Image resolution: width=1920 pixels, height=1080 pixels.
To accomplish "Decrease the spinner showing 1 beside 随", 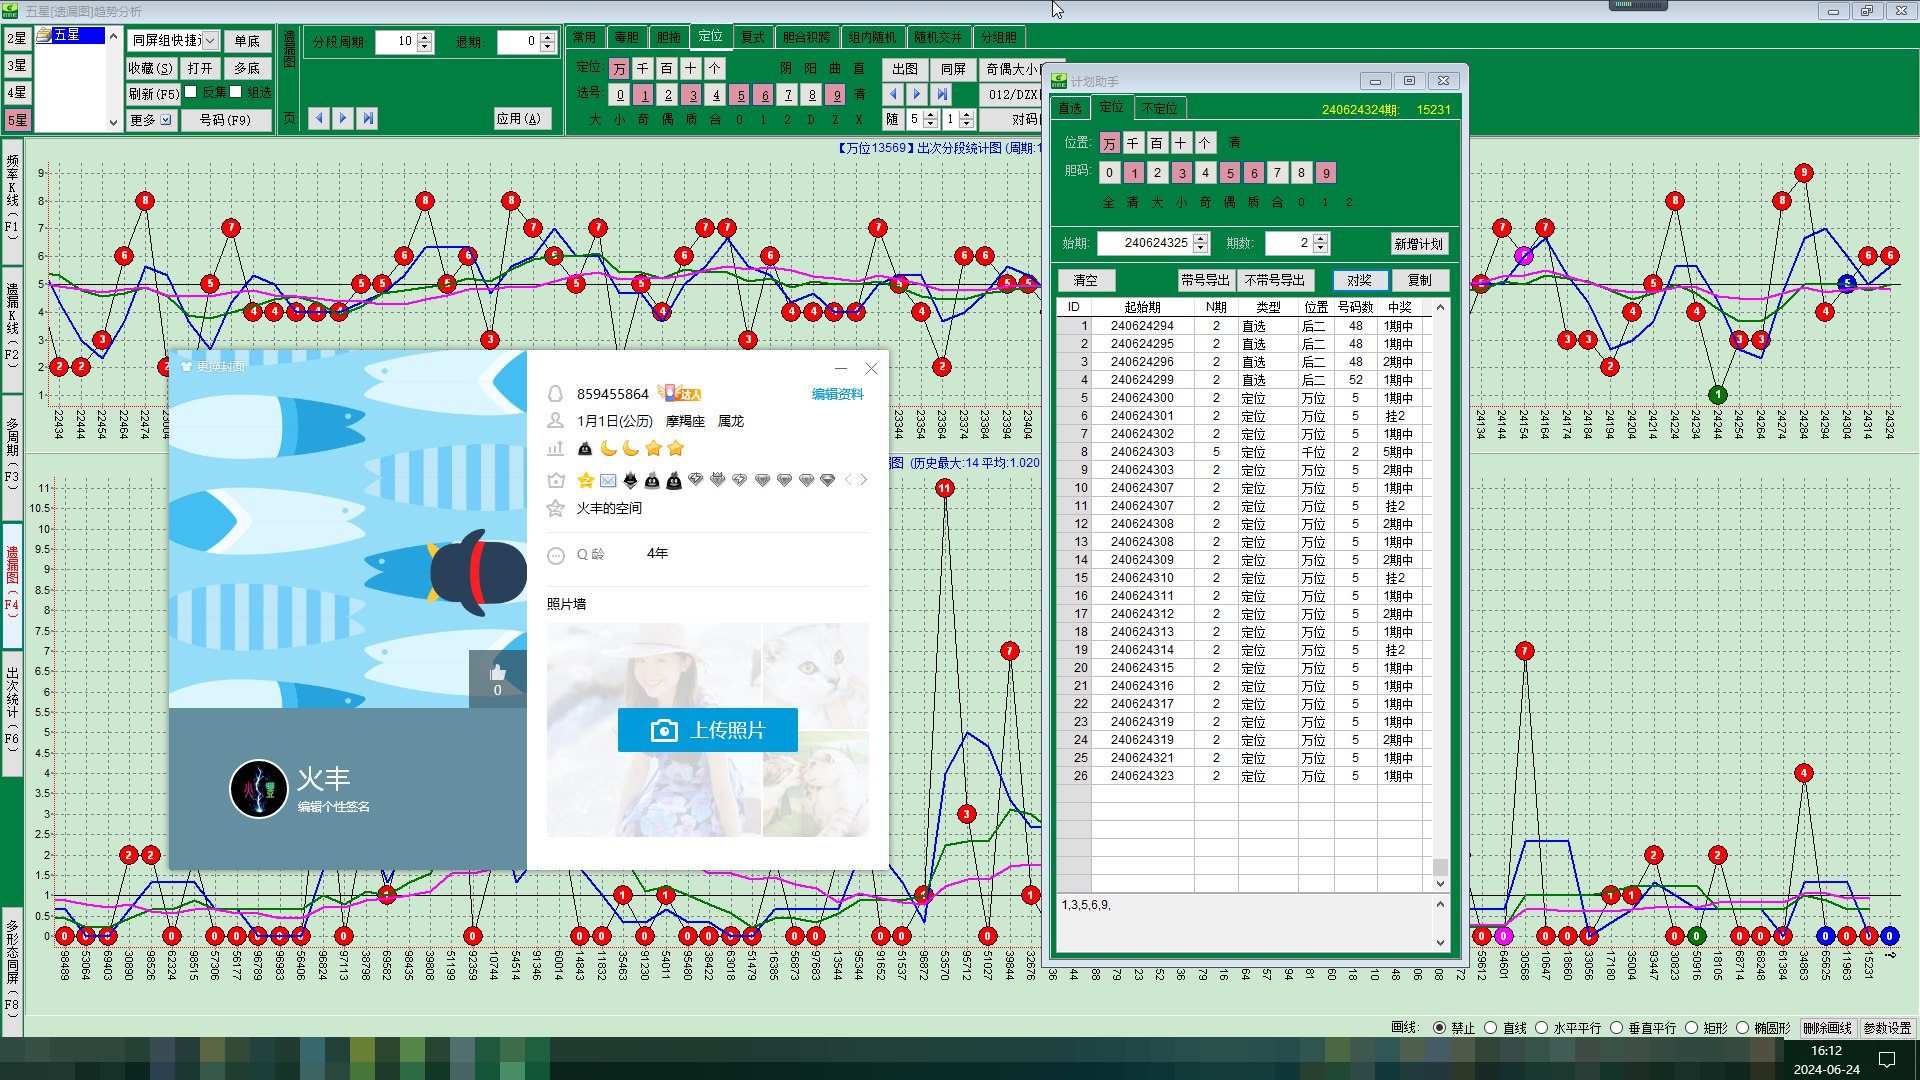I will 966,124.
